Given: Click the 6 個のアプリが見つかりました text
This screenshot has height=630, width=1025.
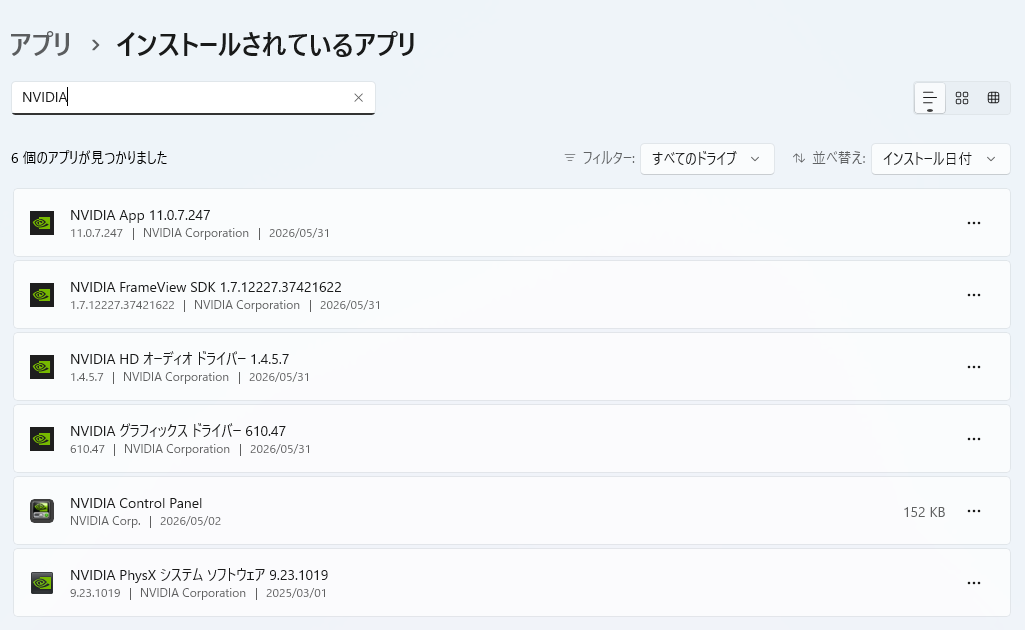Looking at the screenshot, I should 89,158.
